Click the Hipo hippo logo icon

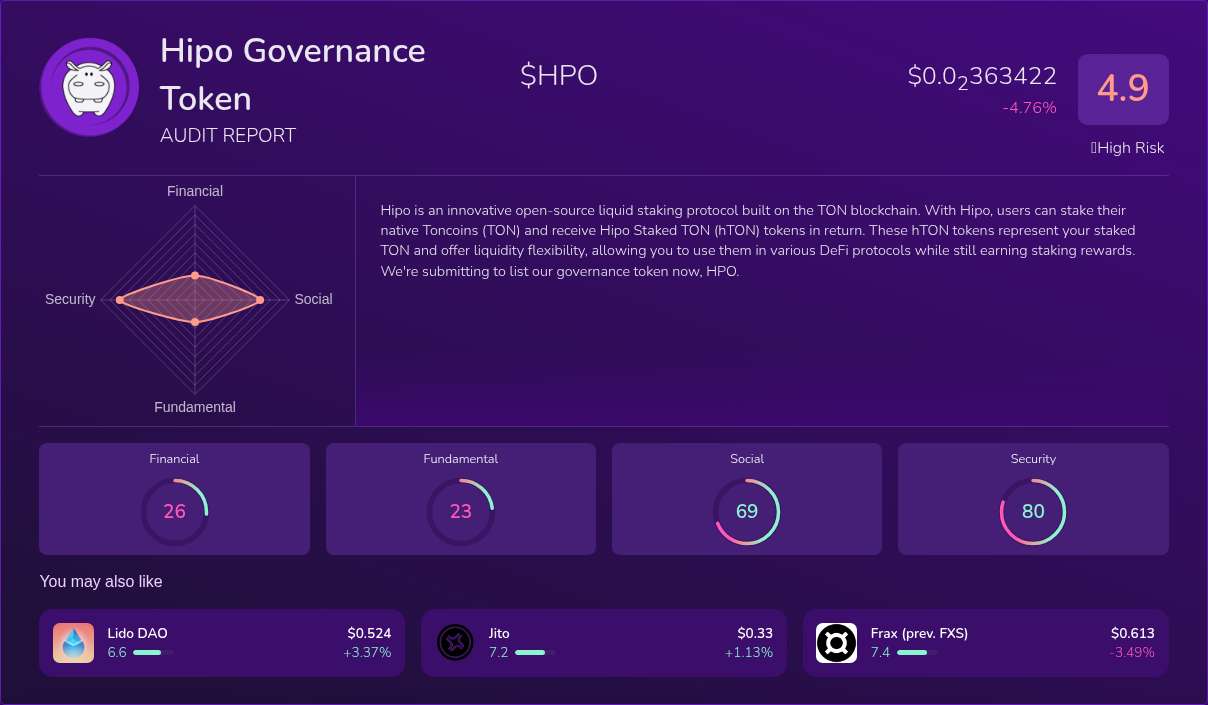(x=89, y=86)
